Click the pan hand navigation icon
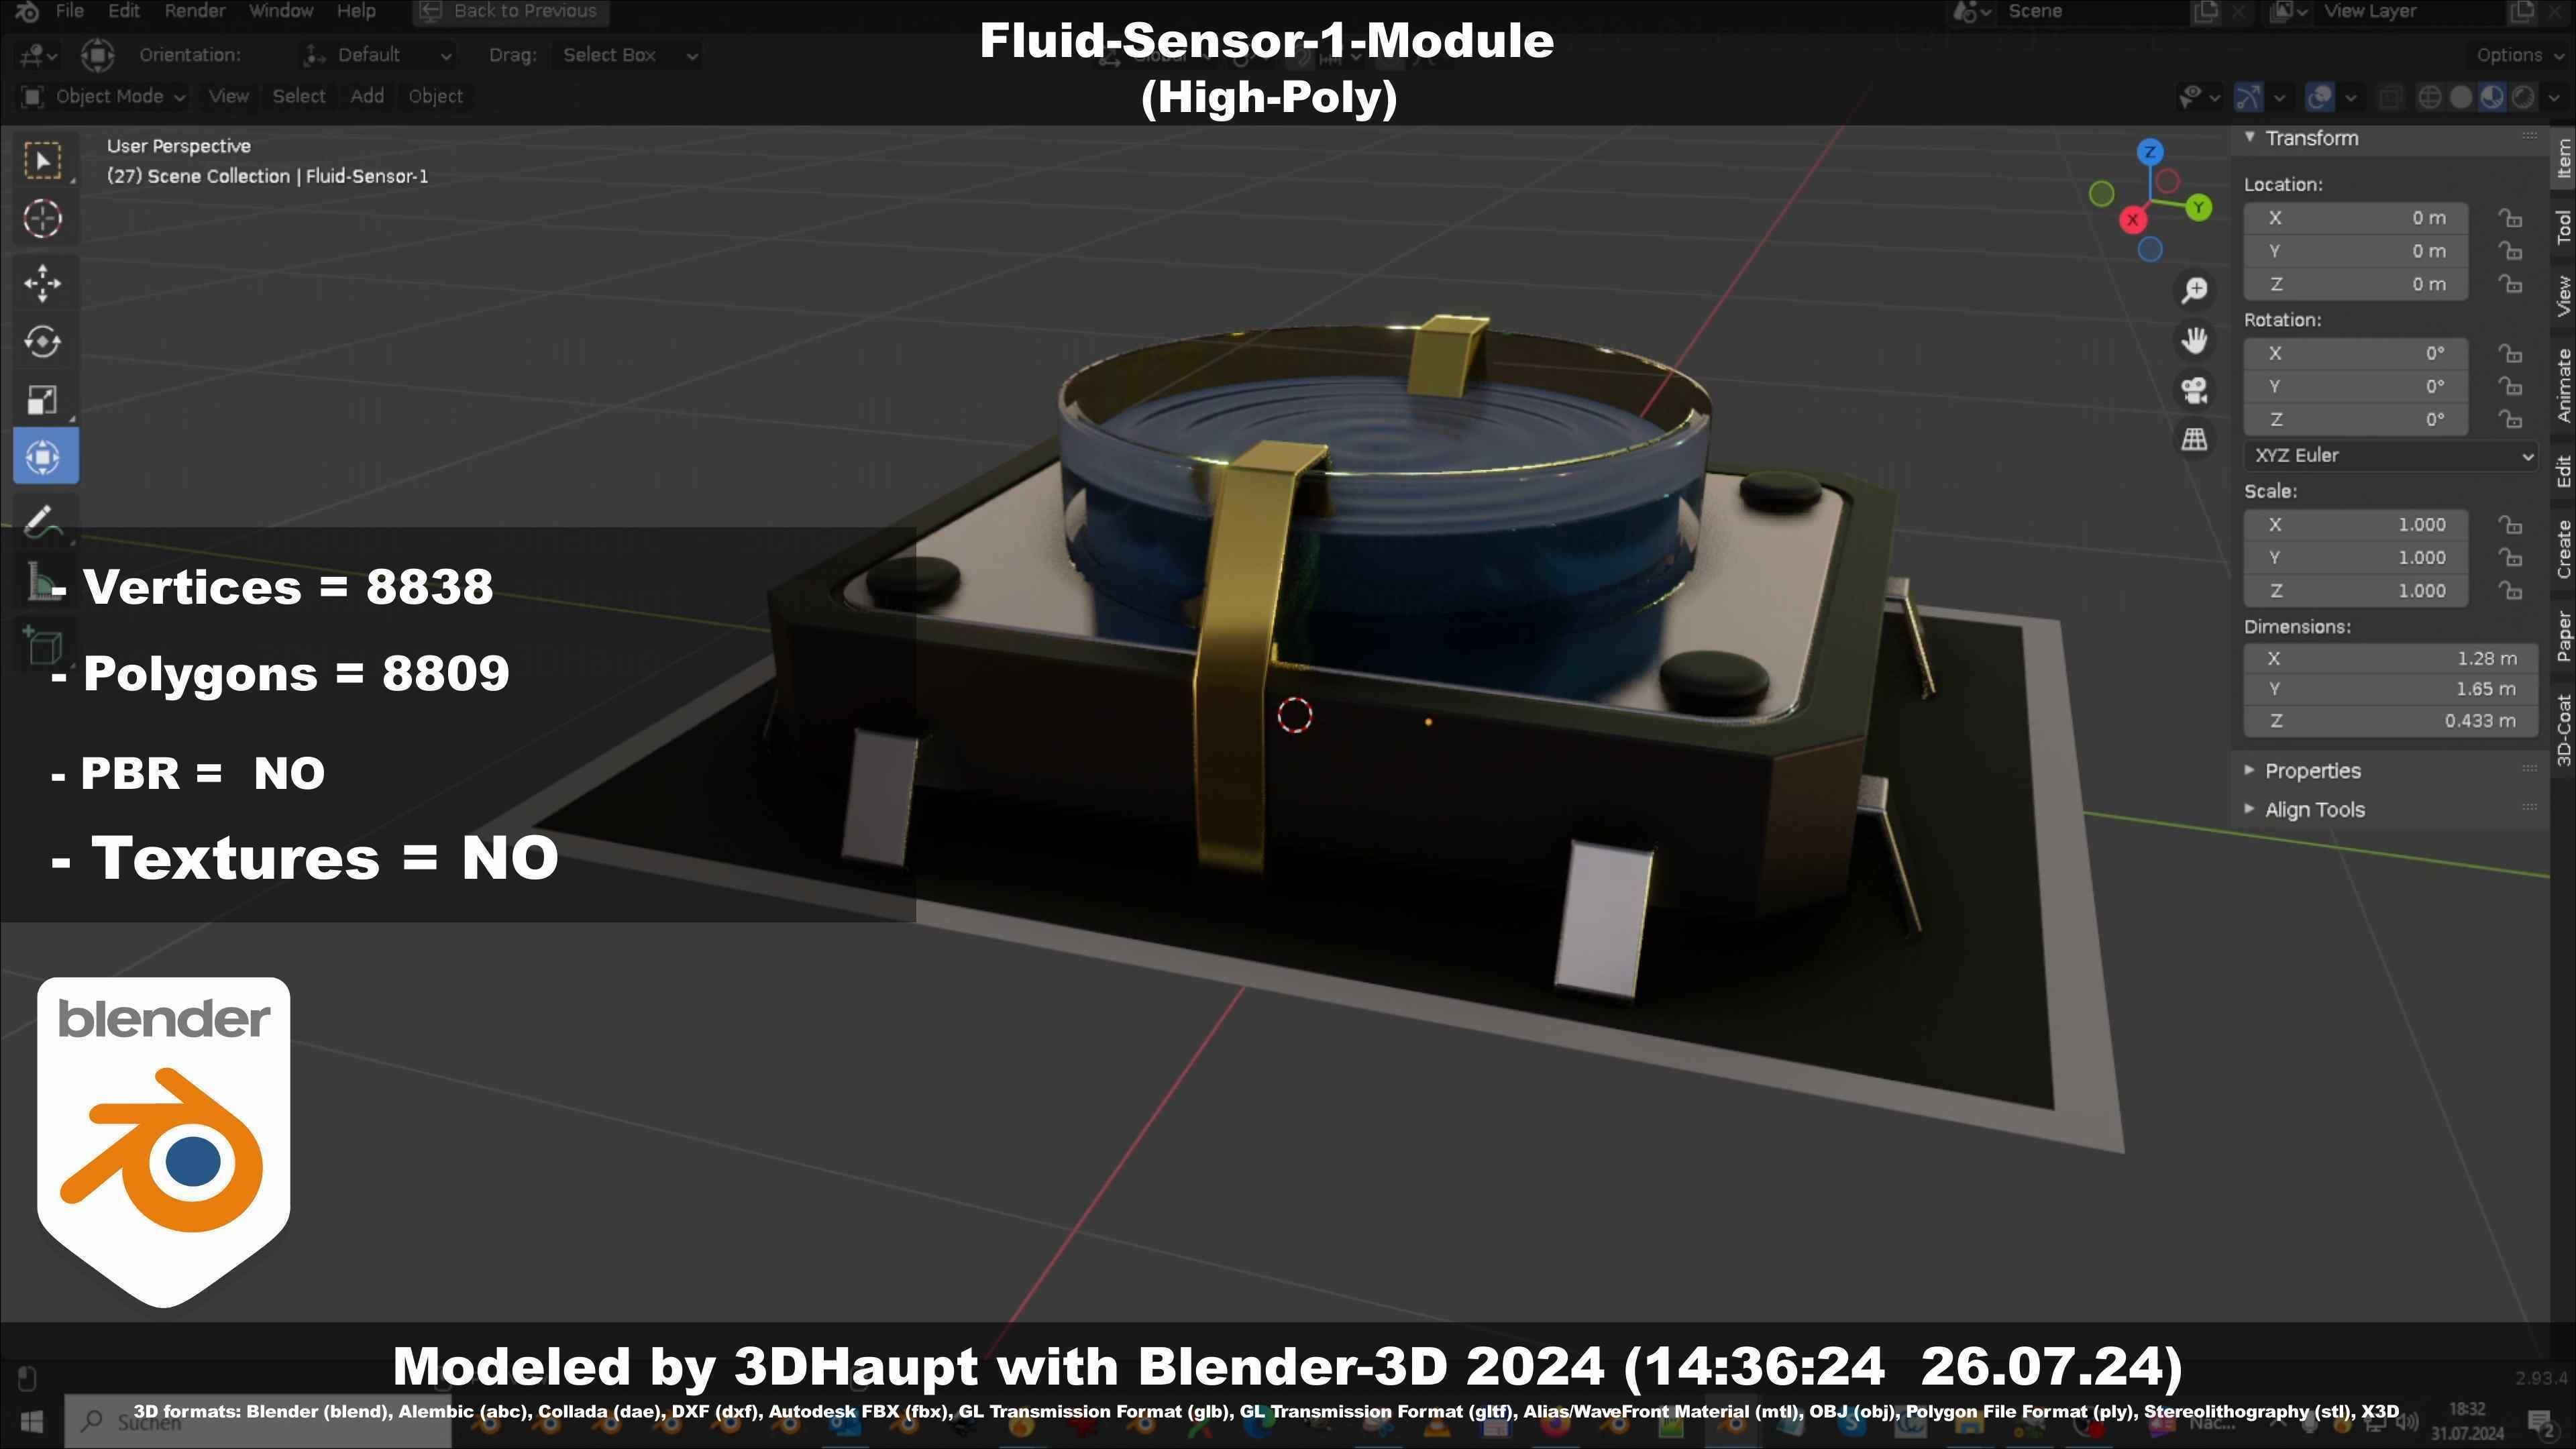Viewport: 2576px width, 1449px height. 2194,341
